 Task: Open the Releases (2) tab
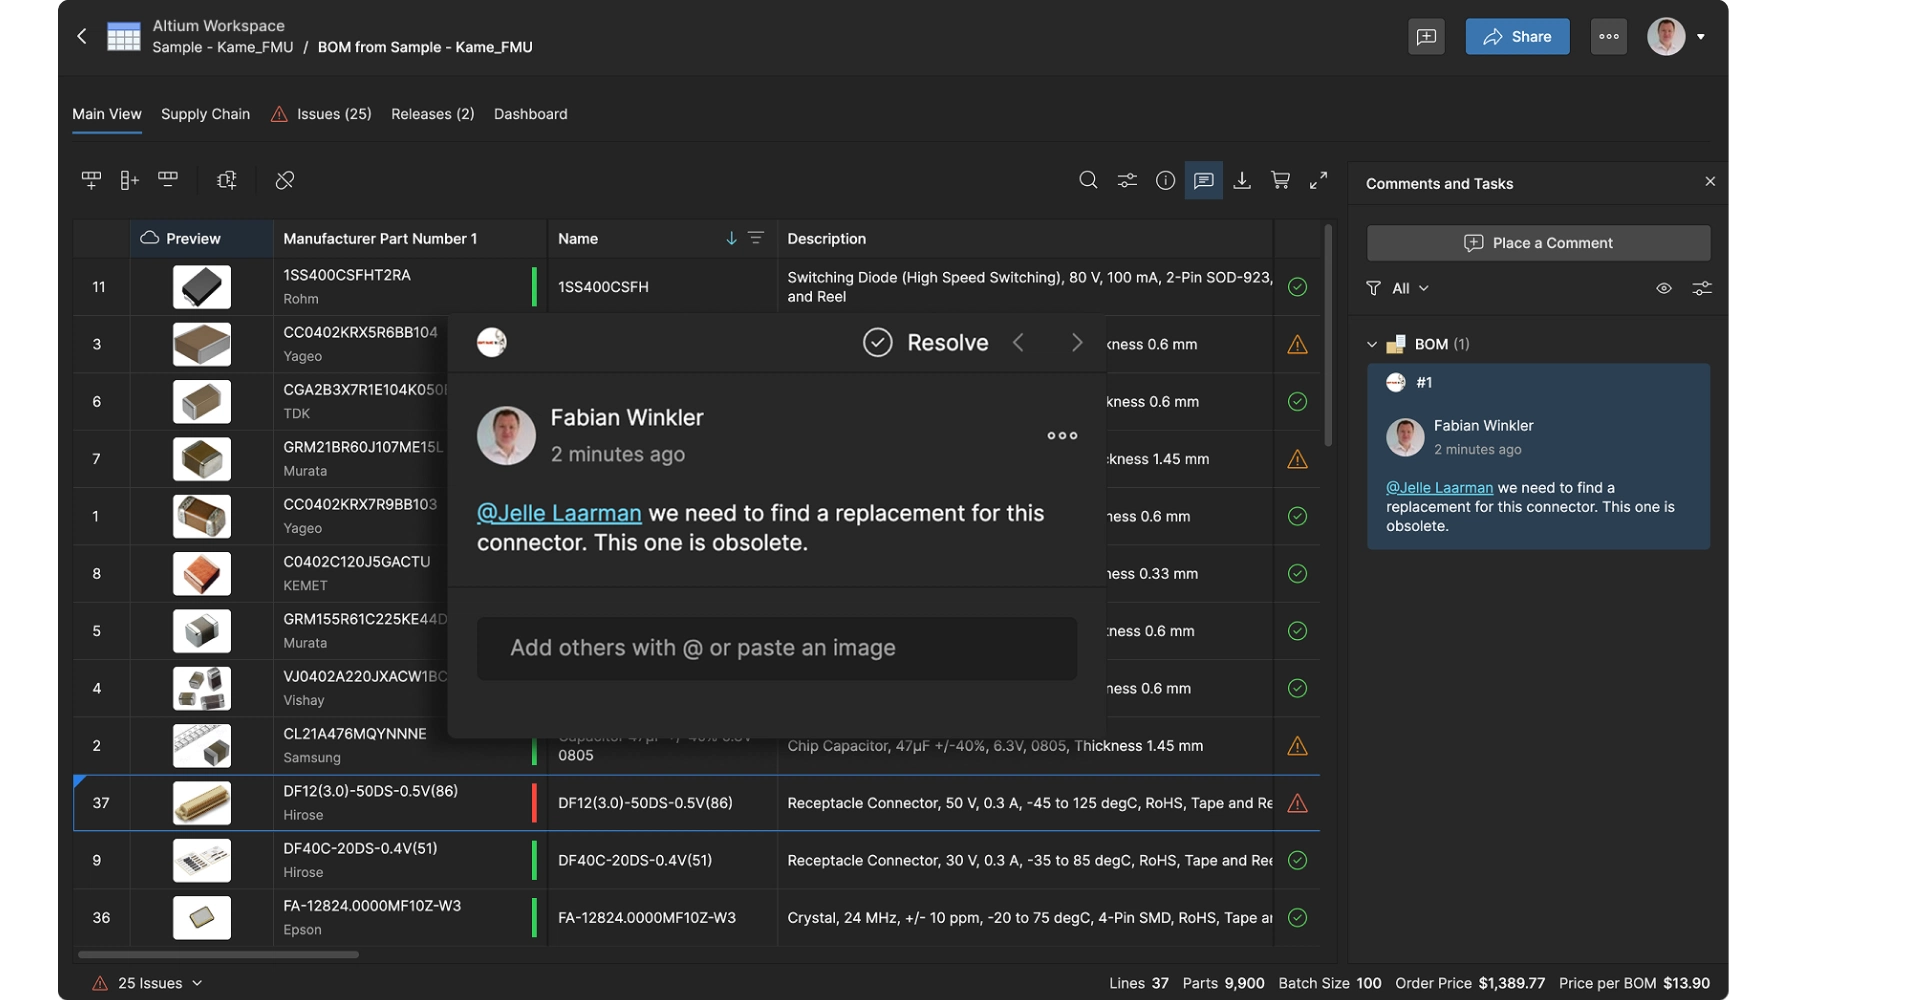[433, 114]
